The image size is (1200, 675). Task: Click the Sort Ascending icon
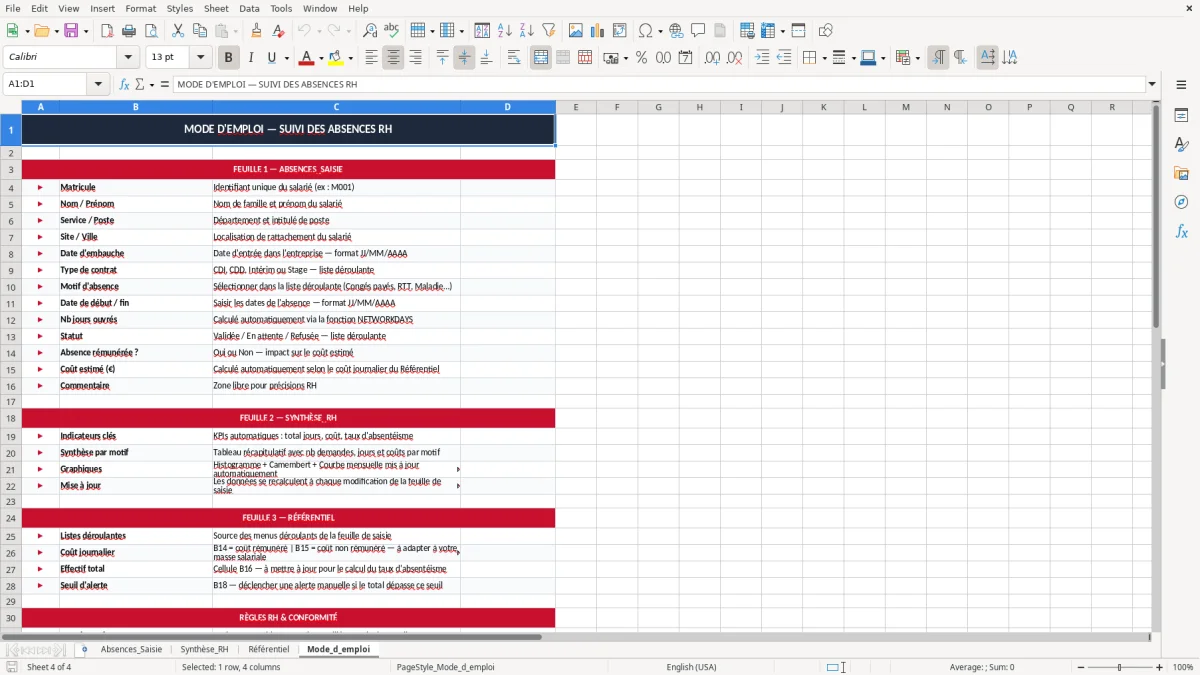(x=505, y=31)
